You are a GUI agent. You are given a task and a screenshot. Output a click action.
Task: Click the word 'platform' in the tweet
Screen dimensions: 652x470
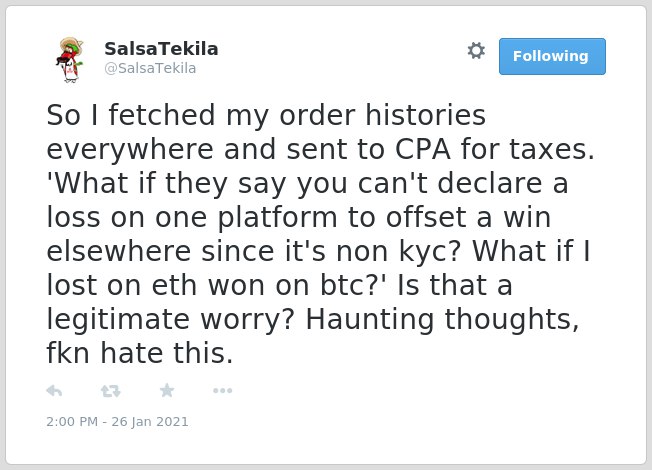277,218
